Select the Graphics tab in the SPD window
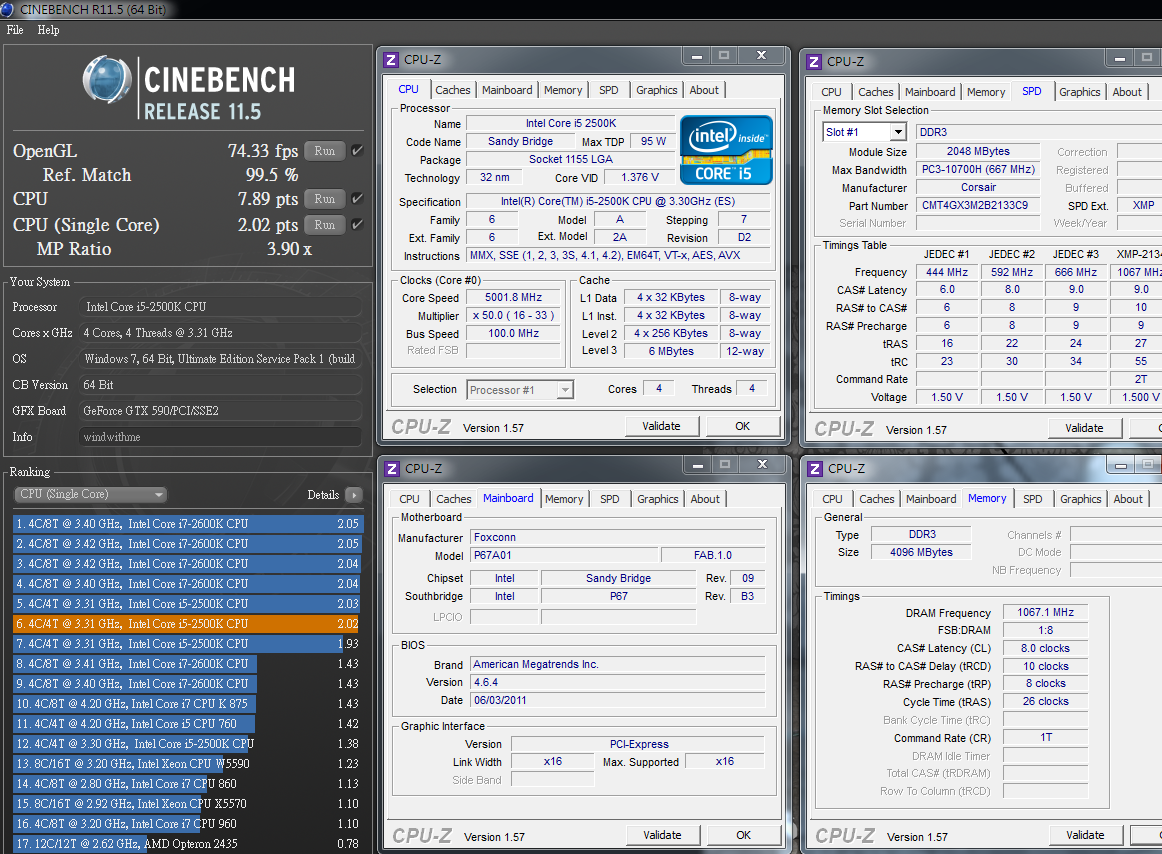The width and height of the screenshot is (1162, 854). click(x=1080, y=92)
